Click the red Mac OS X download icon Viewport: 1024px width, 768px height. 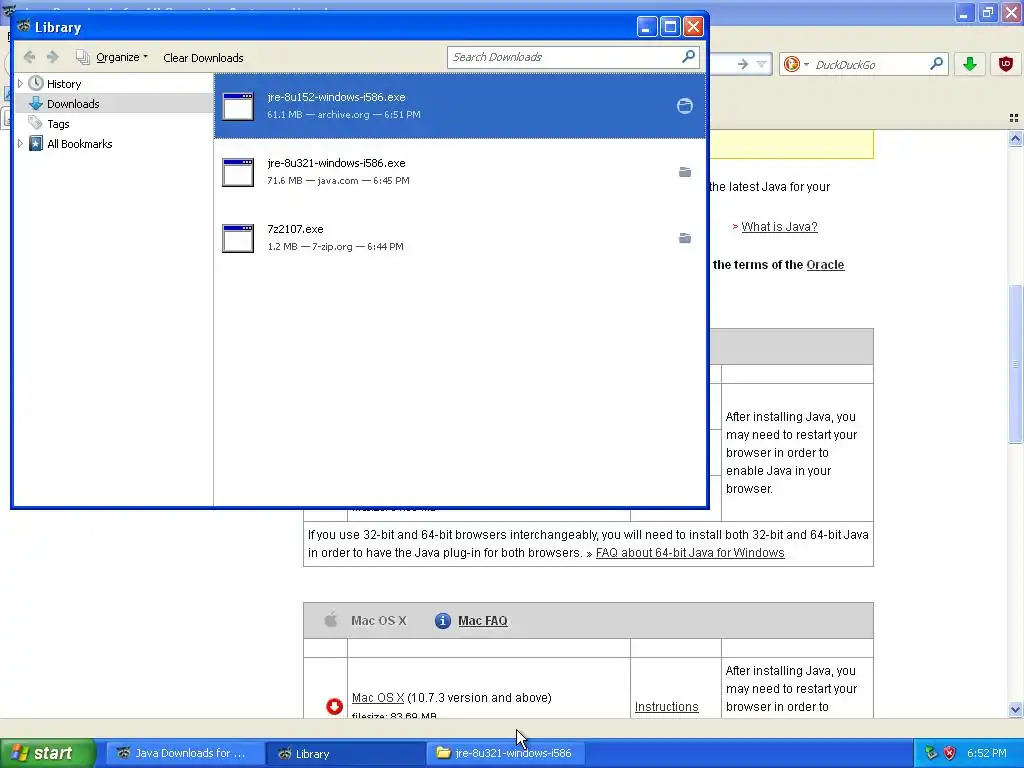pos(334,706)
